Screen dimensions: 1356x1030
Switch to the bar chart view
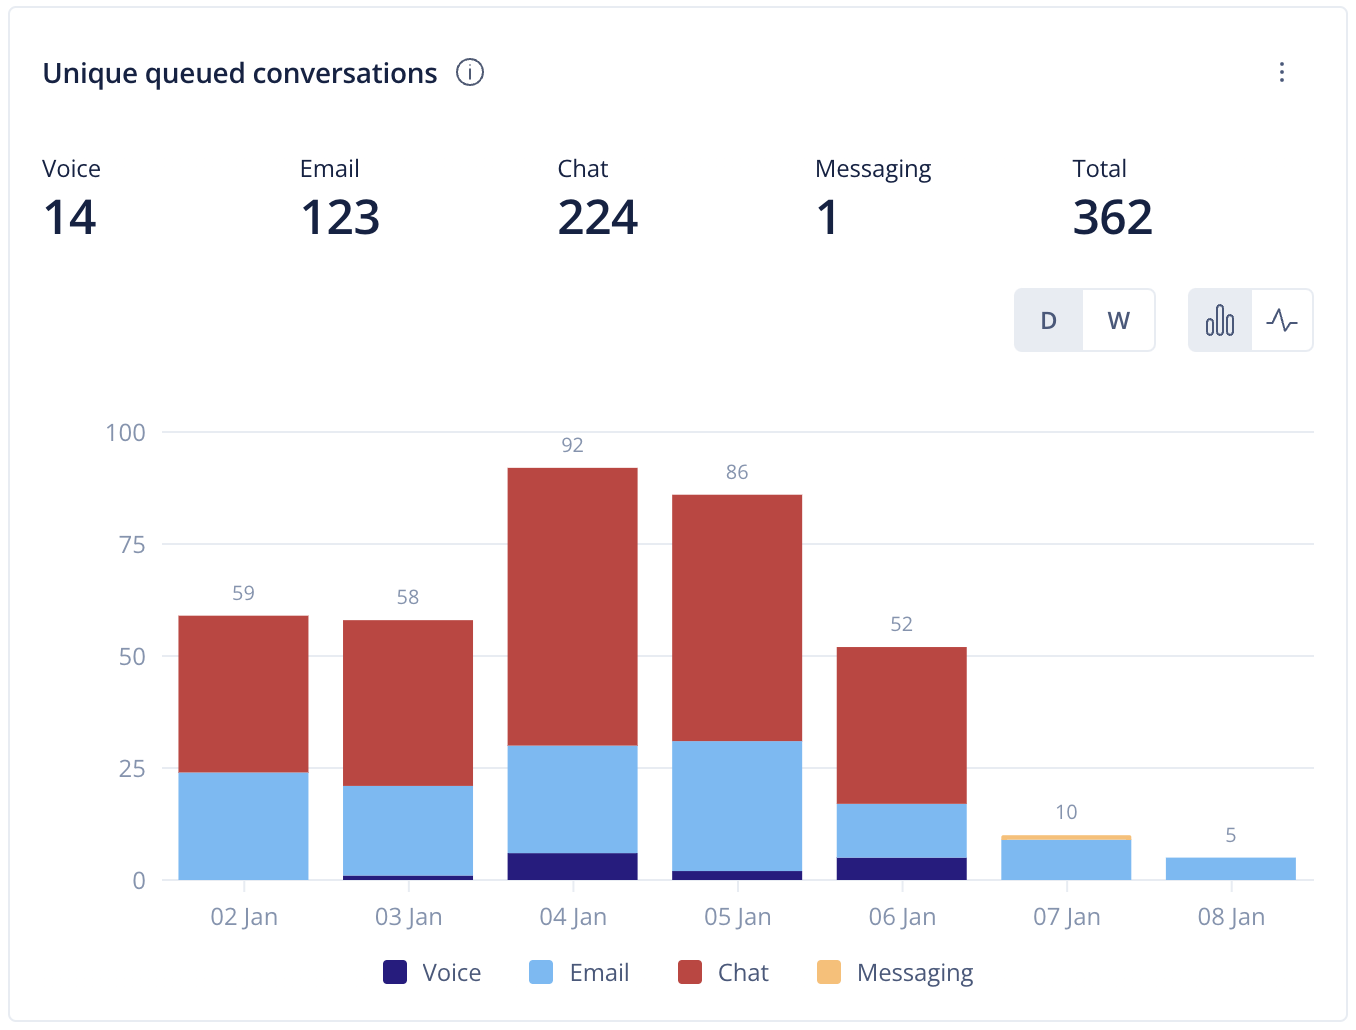point(1220,320)
